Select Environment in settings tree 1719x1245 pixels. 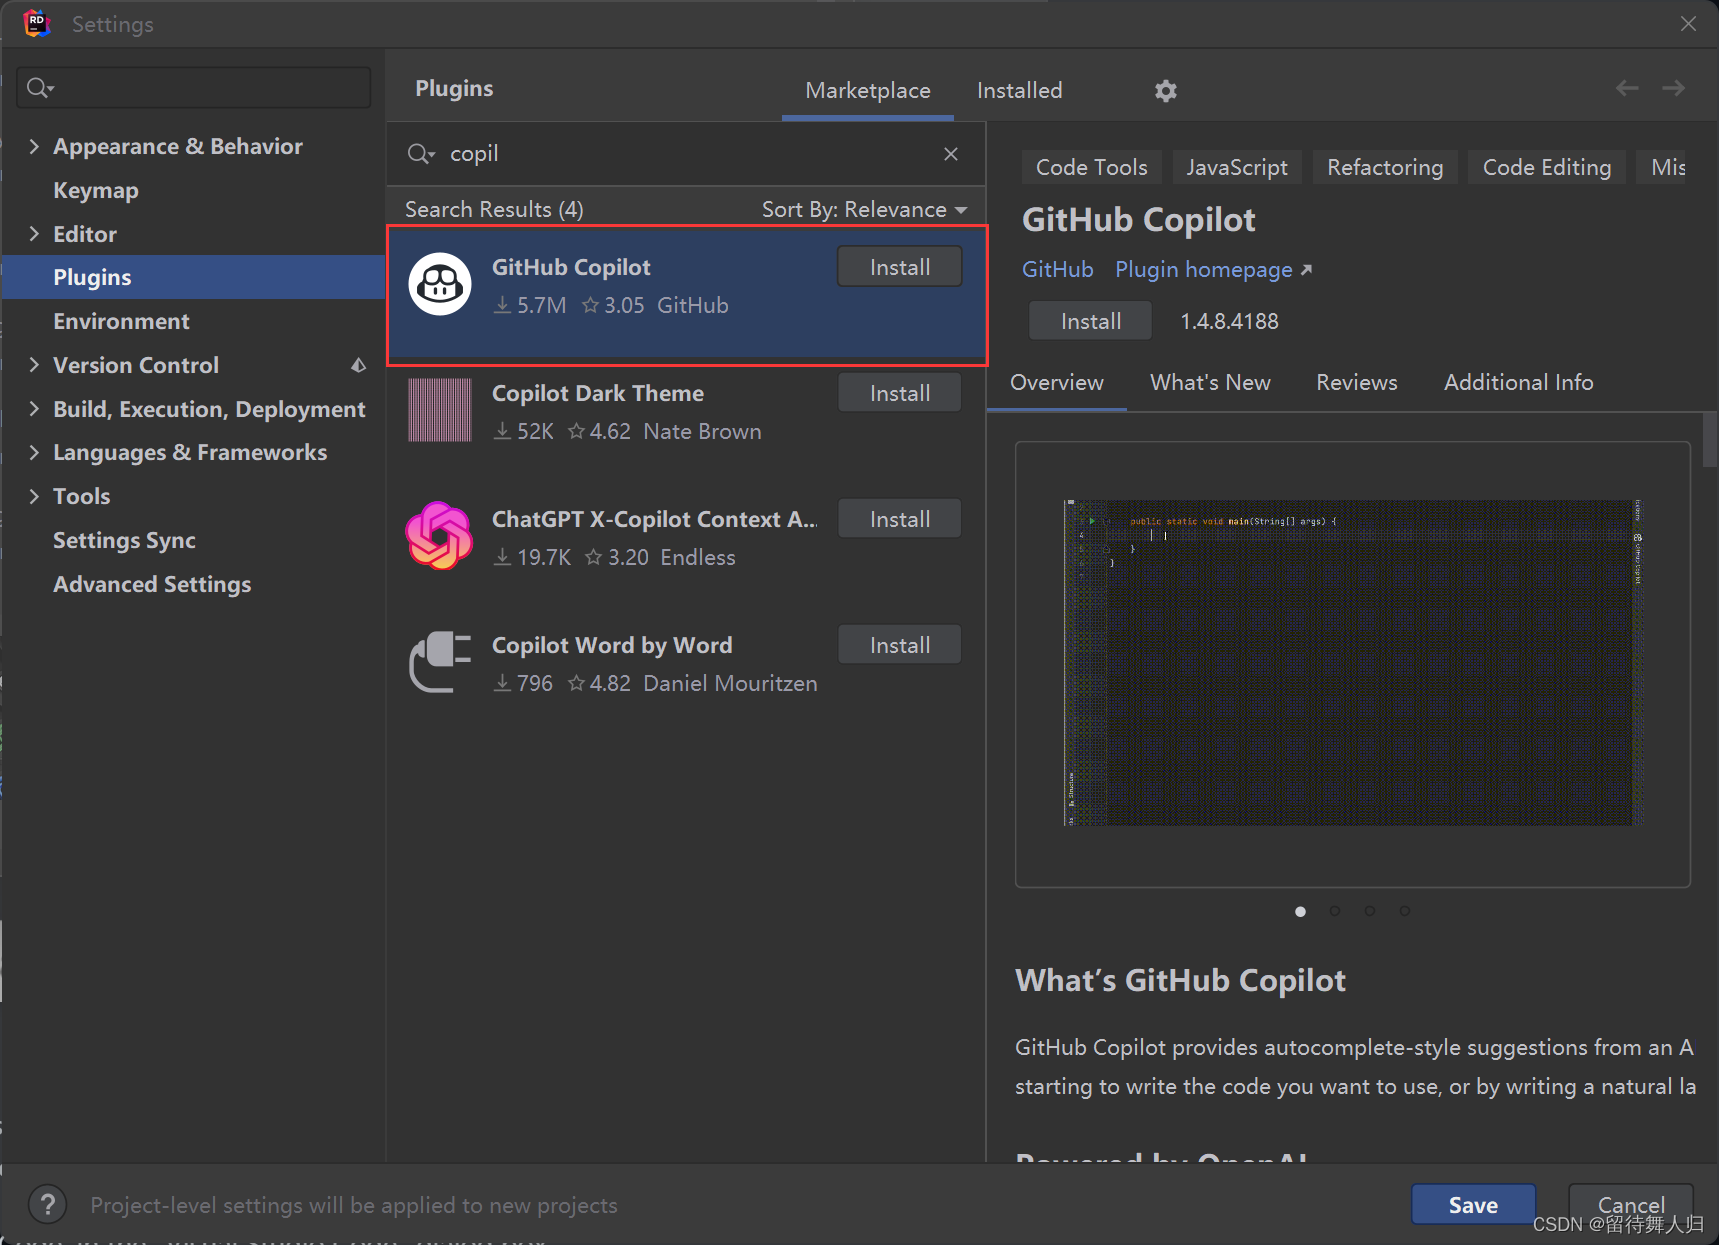click(121, 321)
